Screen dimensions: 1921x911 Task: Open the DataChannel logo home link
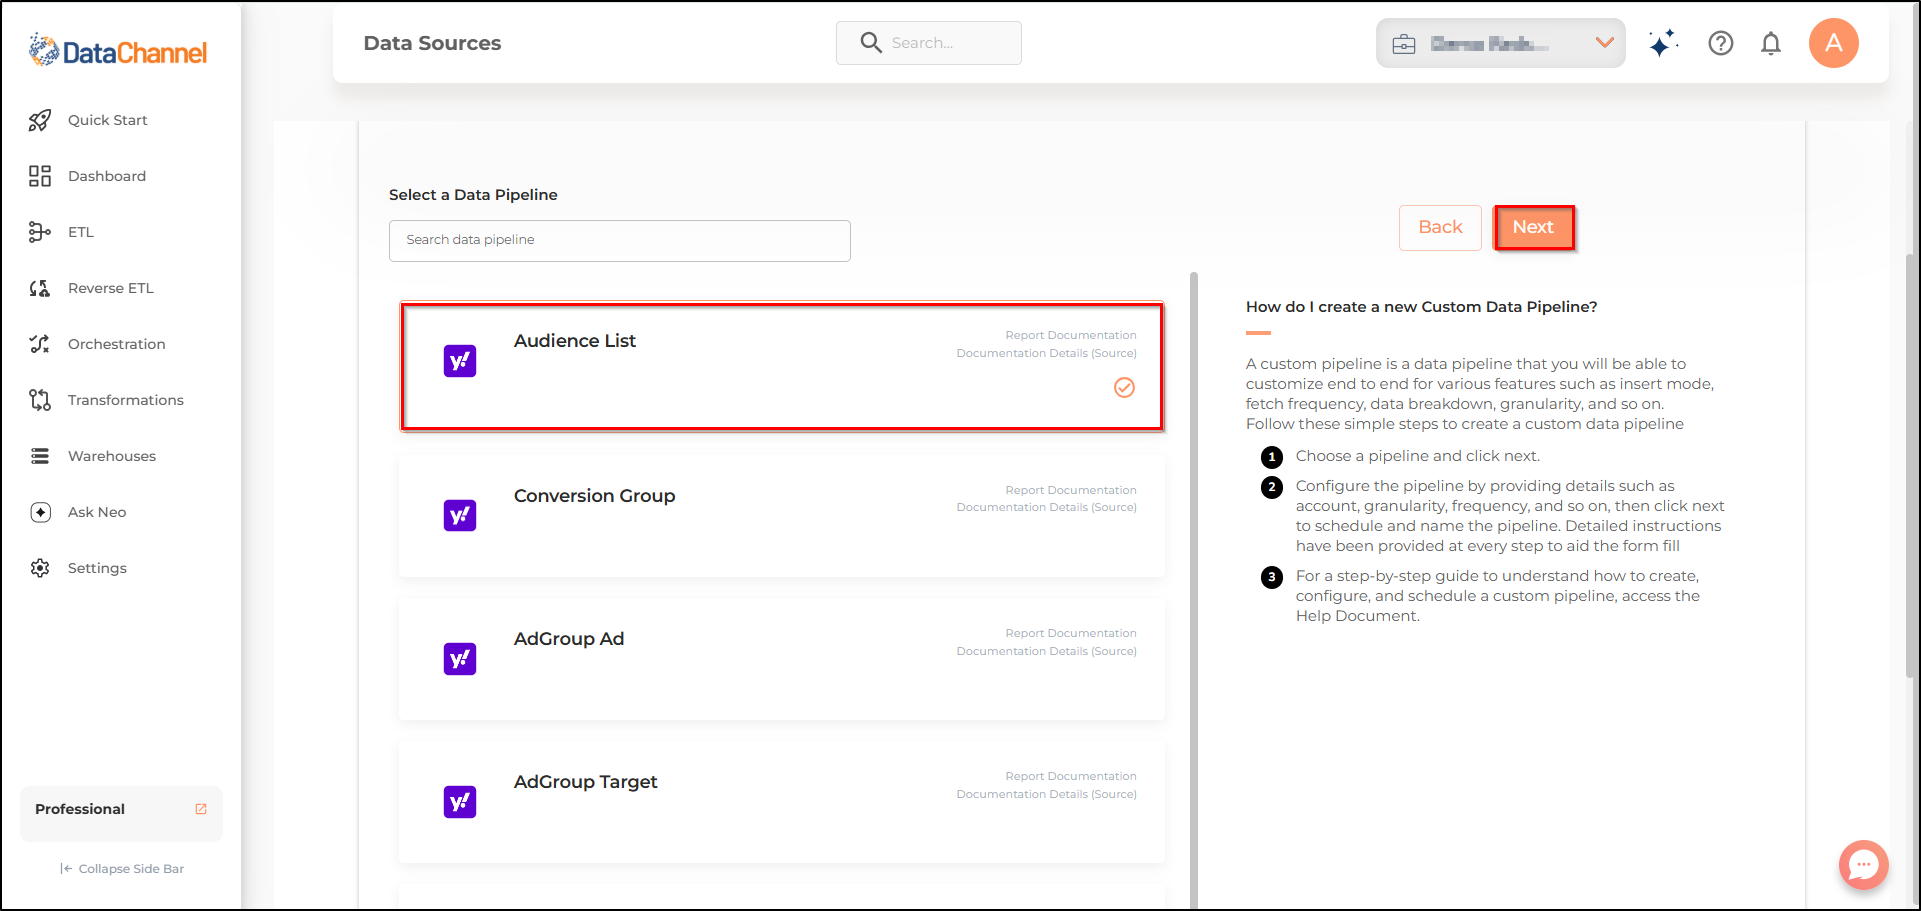tap(118, 51)
